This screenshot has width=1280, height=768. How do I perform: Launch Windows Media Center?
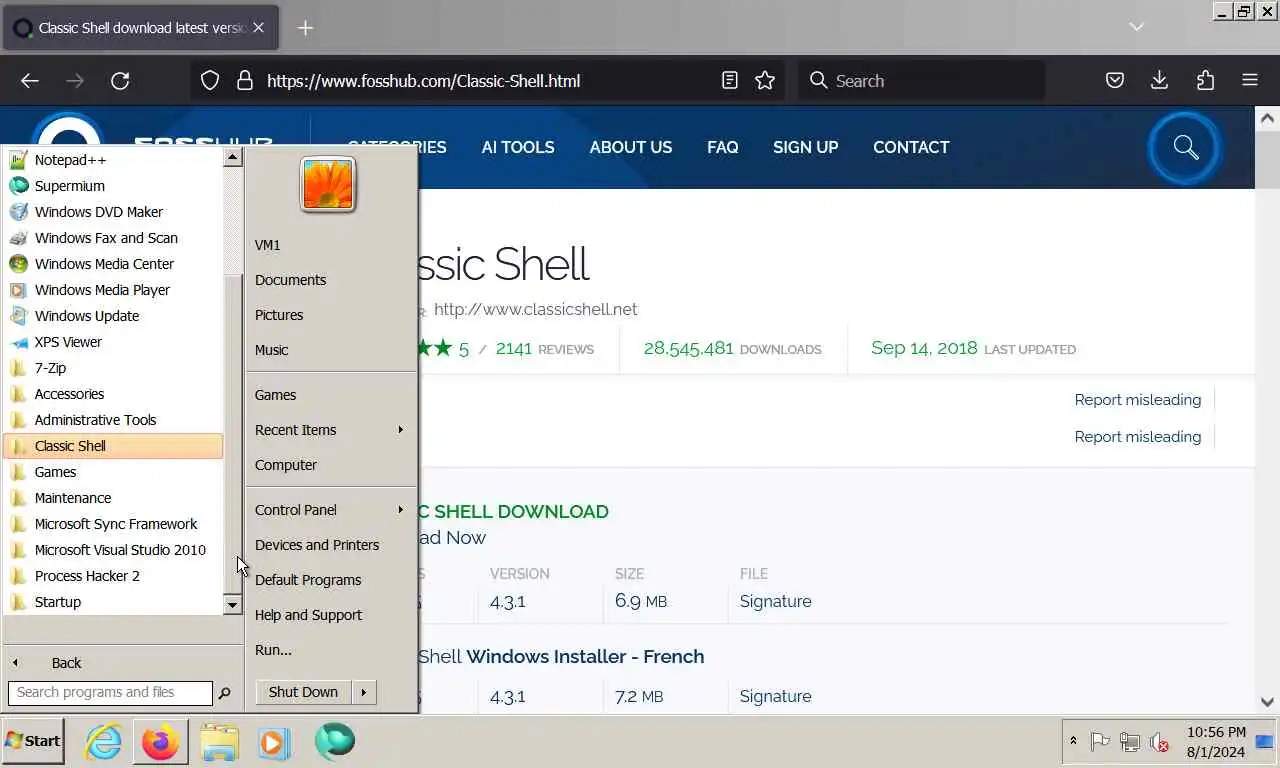point(113,264)
